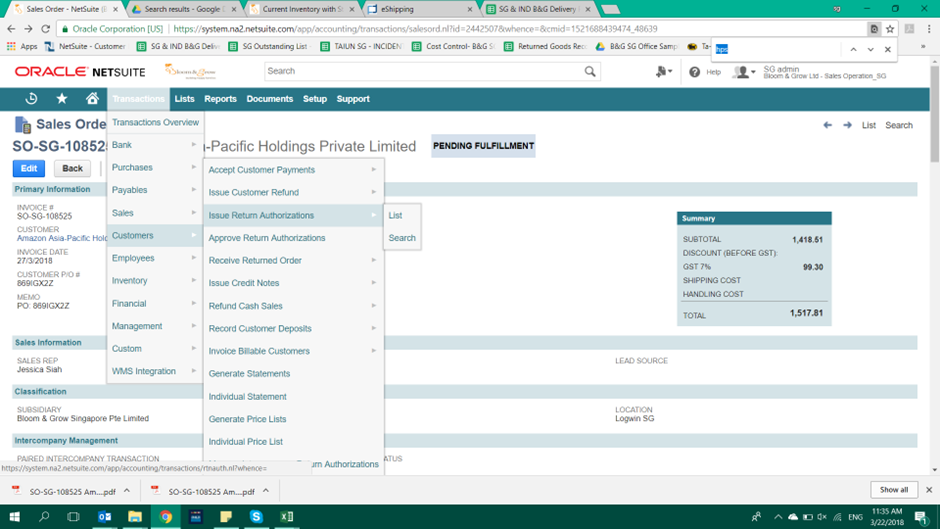
Task: Click the browser back arrow
Action: [x=11, y=29]
